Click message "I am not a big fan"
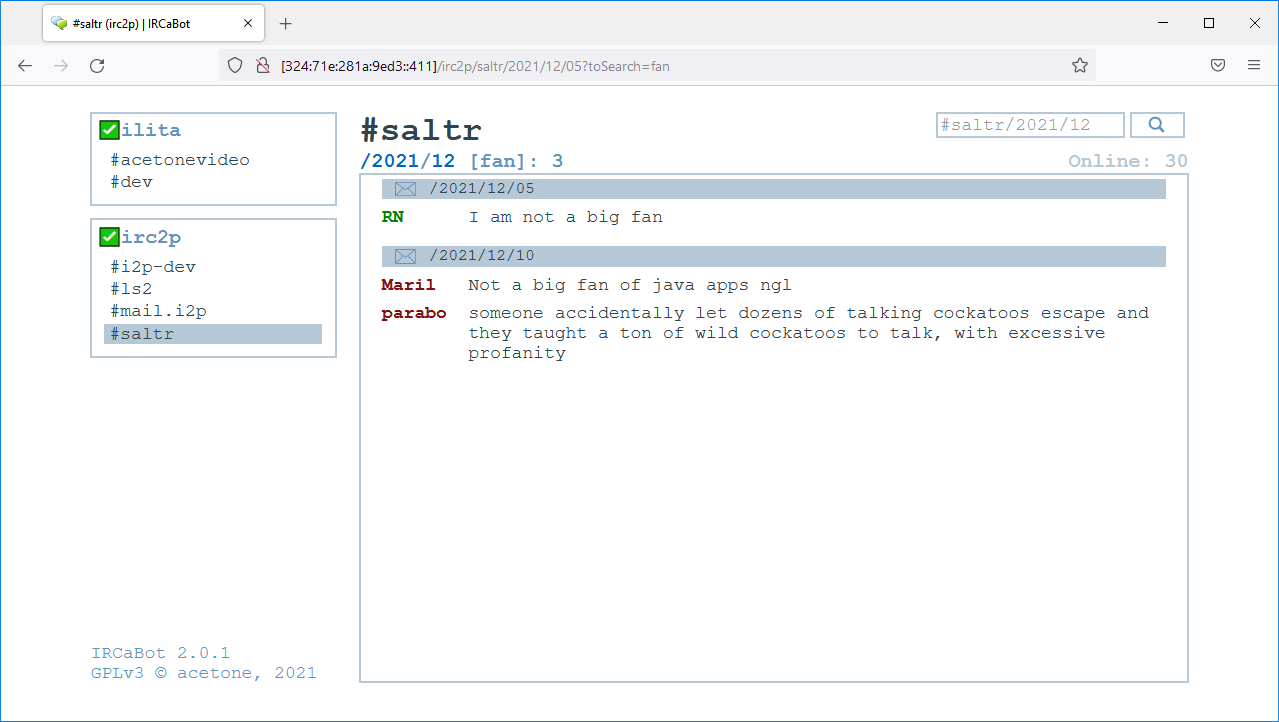The height and width of the screenshot is (722, 1279). pyautogui.click(x=566, y=217)
